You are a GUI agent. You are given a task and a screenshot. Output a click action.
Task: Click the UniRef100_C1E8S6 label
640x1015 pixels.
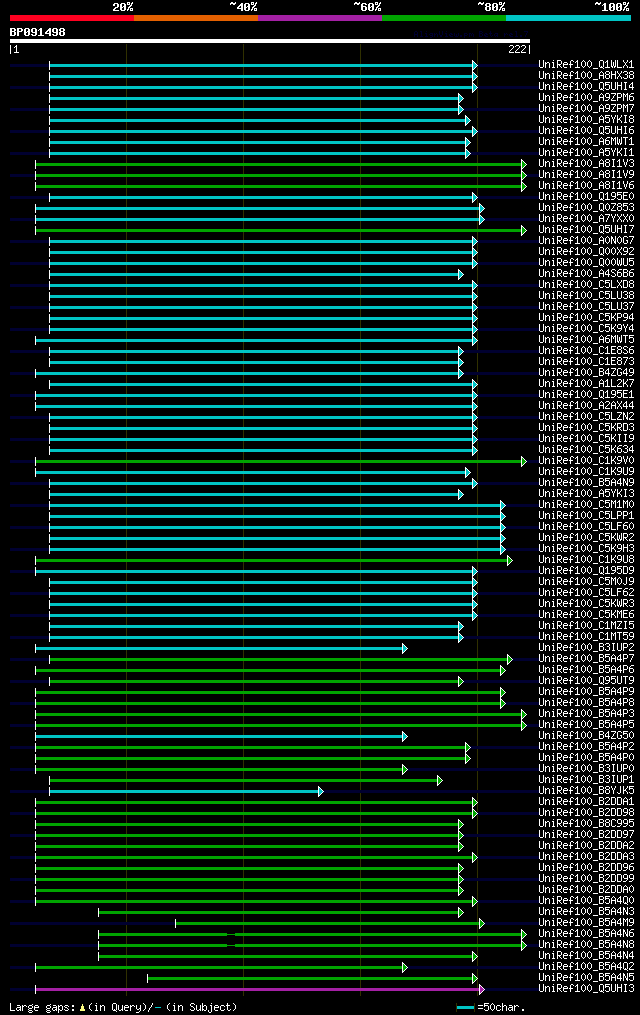(x=586, y=351)
